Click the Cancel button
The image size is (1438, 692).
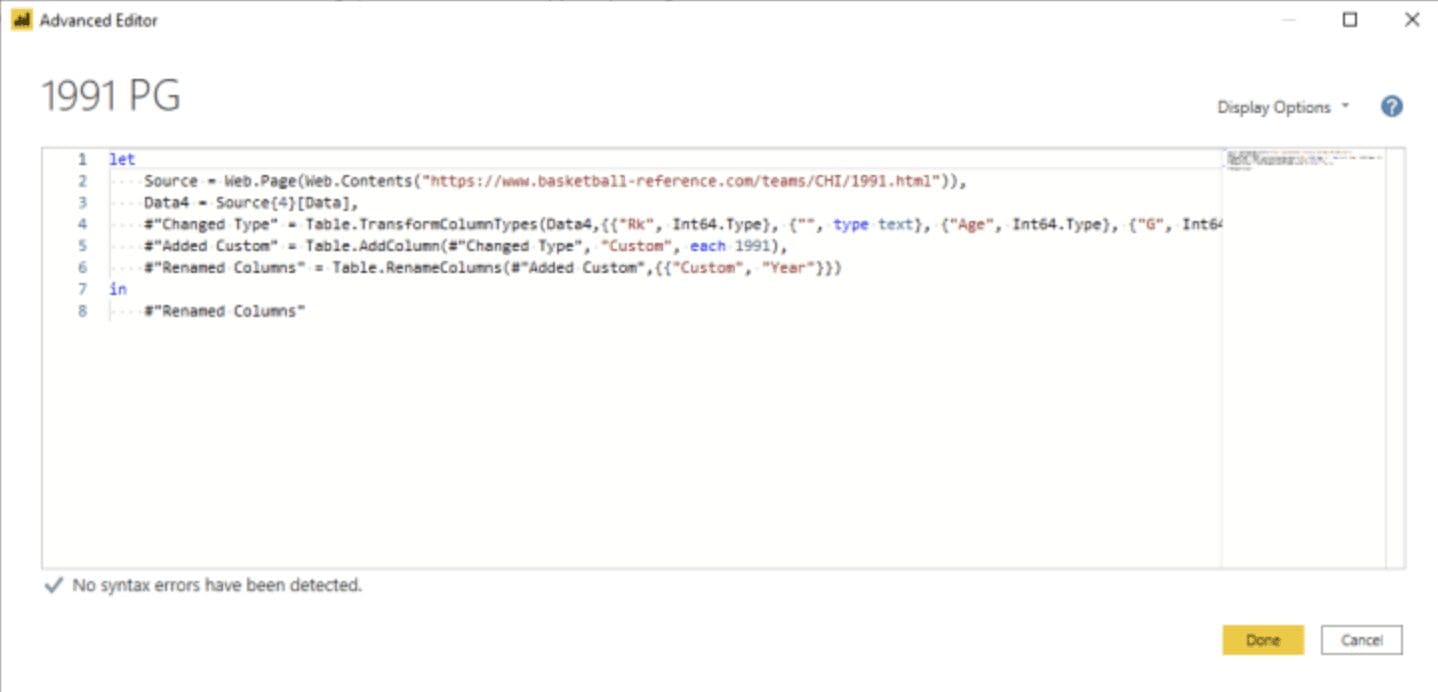click(x=1362, y=640)
